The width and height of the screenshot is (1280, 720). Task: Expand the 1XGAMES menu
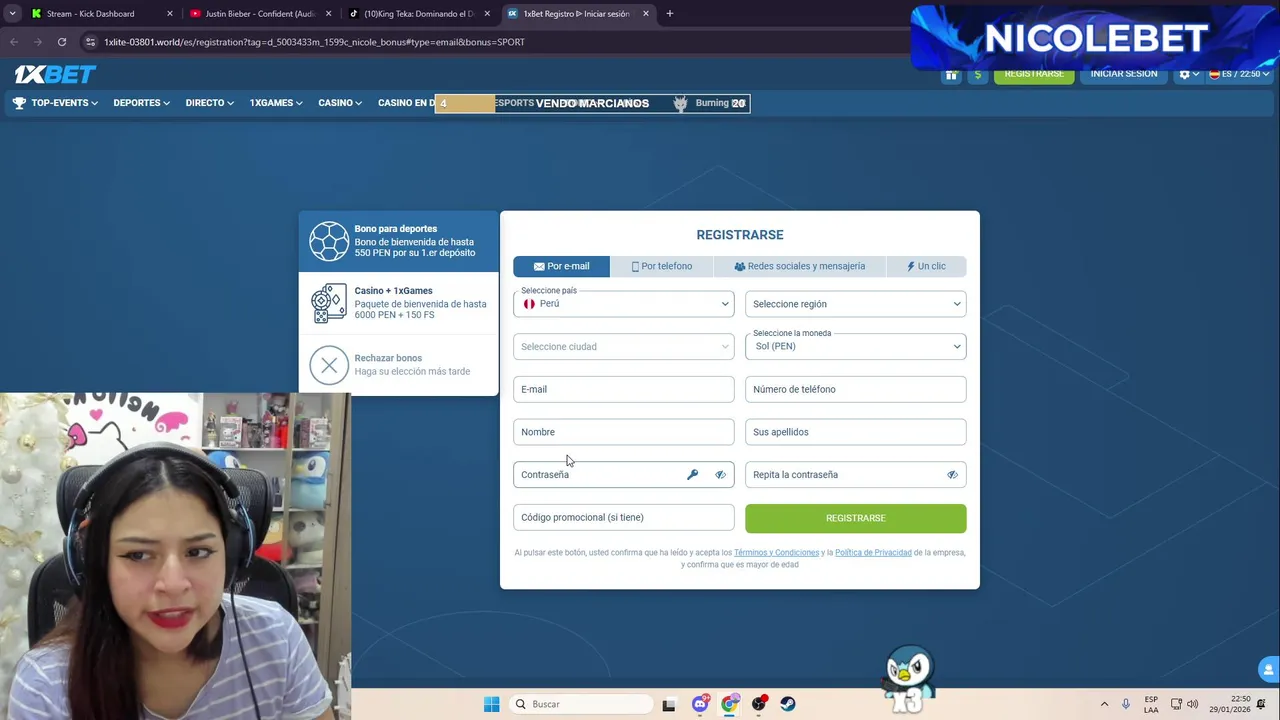point(276,103)
